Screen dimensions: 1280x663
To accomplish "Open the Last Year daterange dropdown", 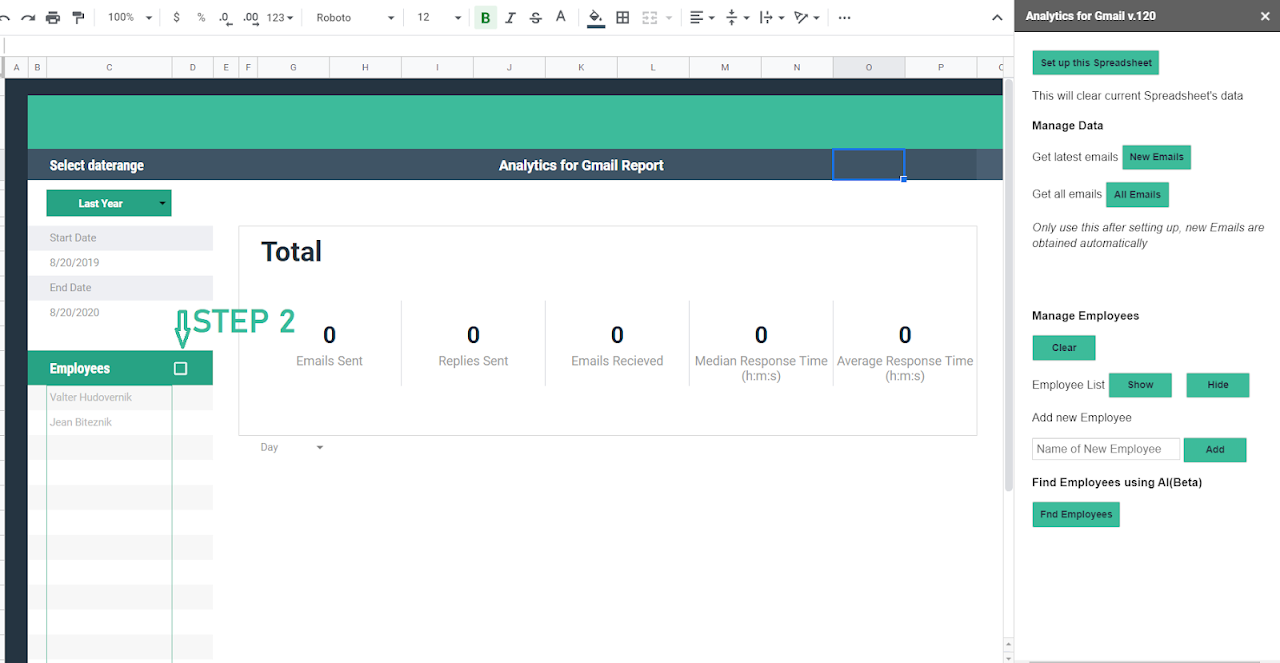I will pos(109,203).
